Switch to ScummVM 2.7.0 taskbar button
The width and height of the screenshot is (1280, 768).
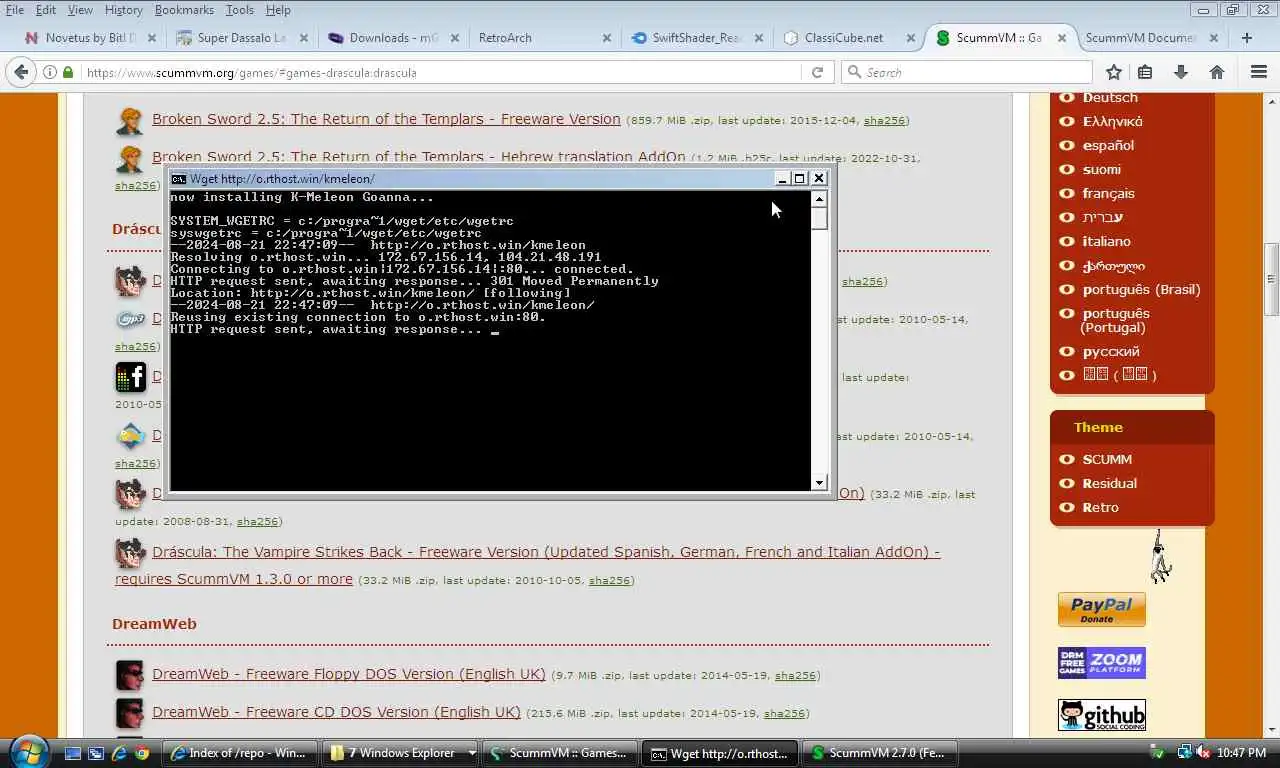coord(880,753)
